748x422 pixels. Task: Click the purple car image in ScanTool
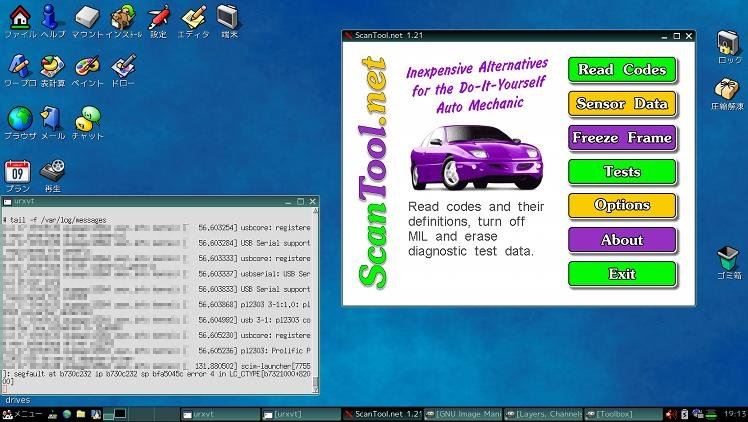pos(476,157)
